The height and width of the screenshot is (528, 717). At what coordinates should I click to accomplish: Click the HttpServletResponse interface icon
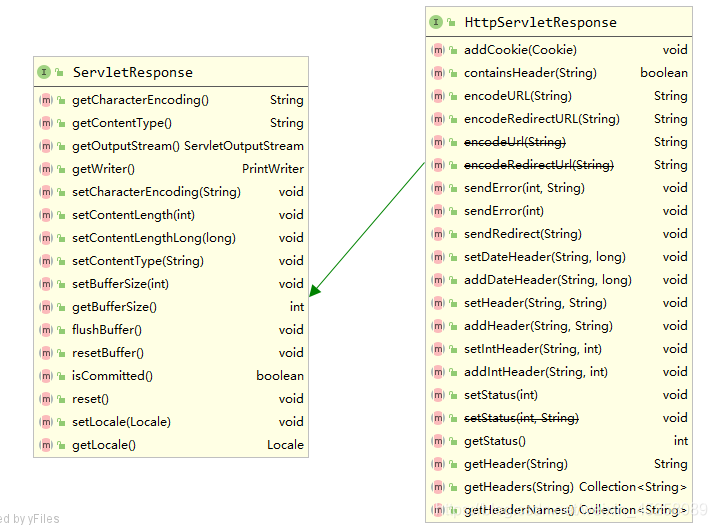(436, 22)
